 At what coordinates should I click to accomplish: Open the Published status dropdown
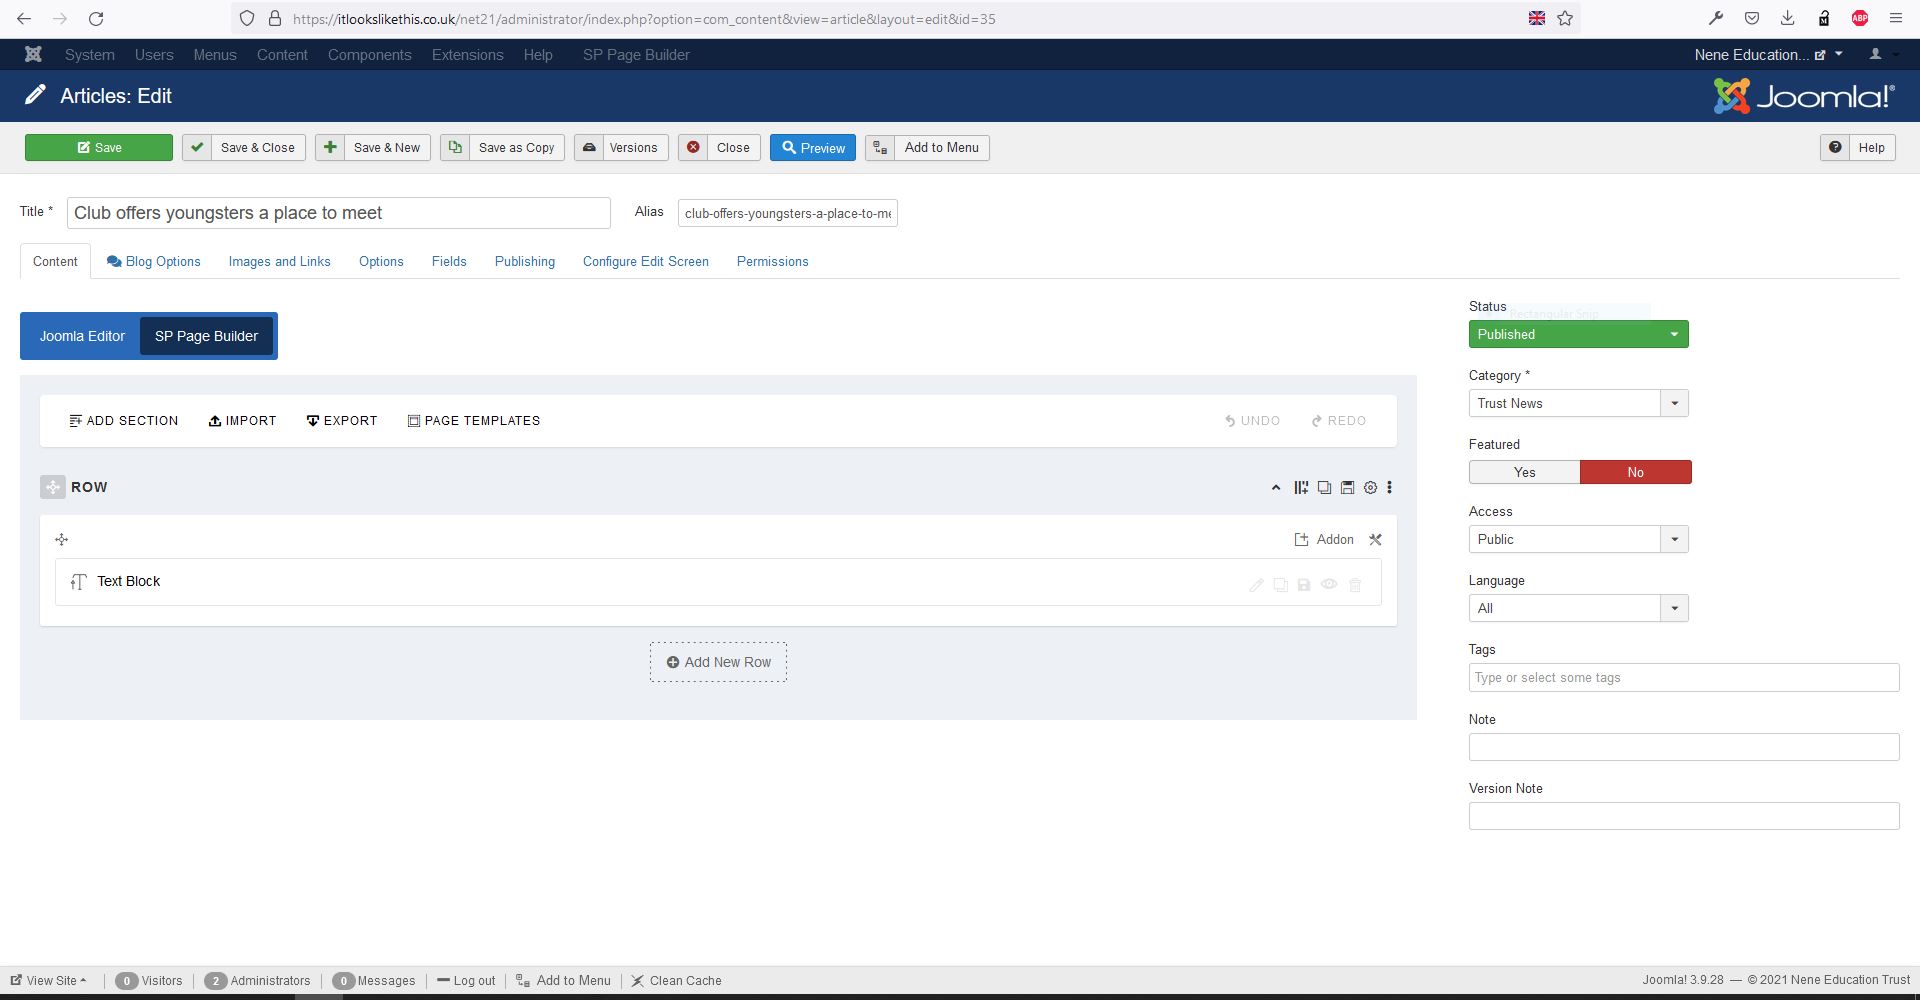coord(1578,334)
